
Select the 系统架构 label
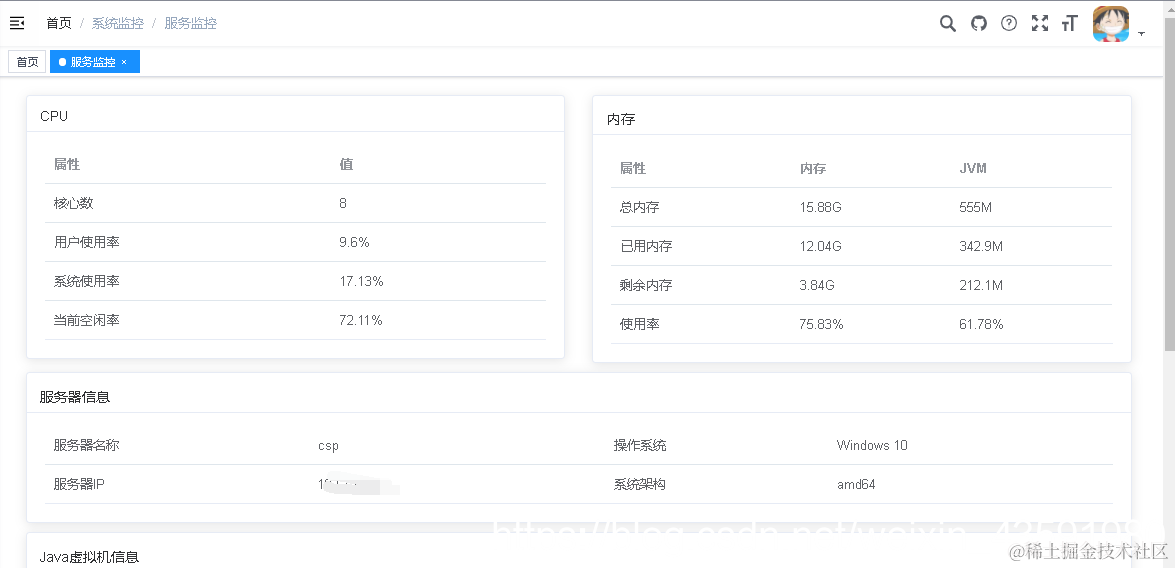(x=640, y=484)
